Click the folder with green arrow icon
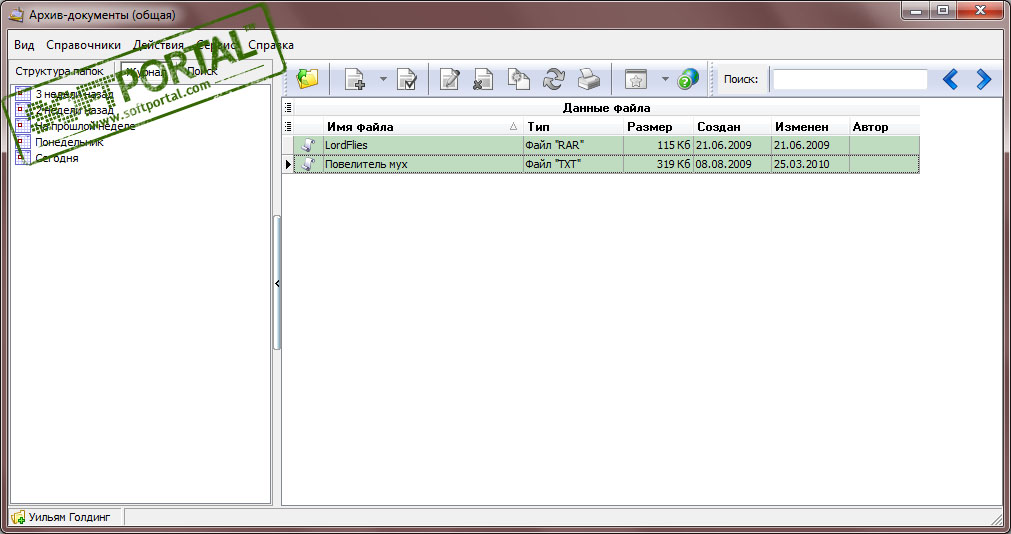The image size is (1011, 534). [308, 79]
